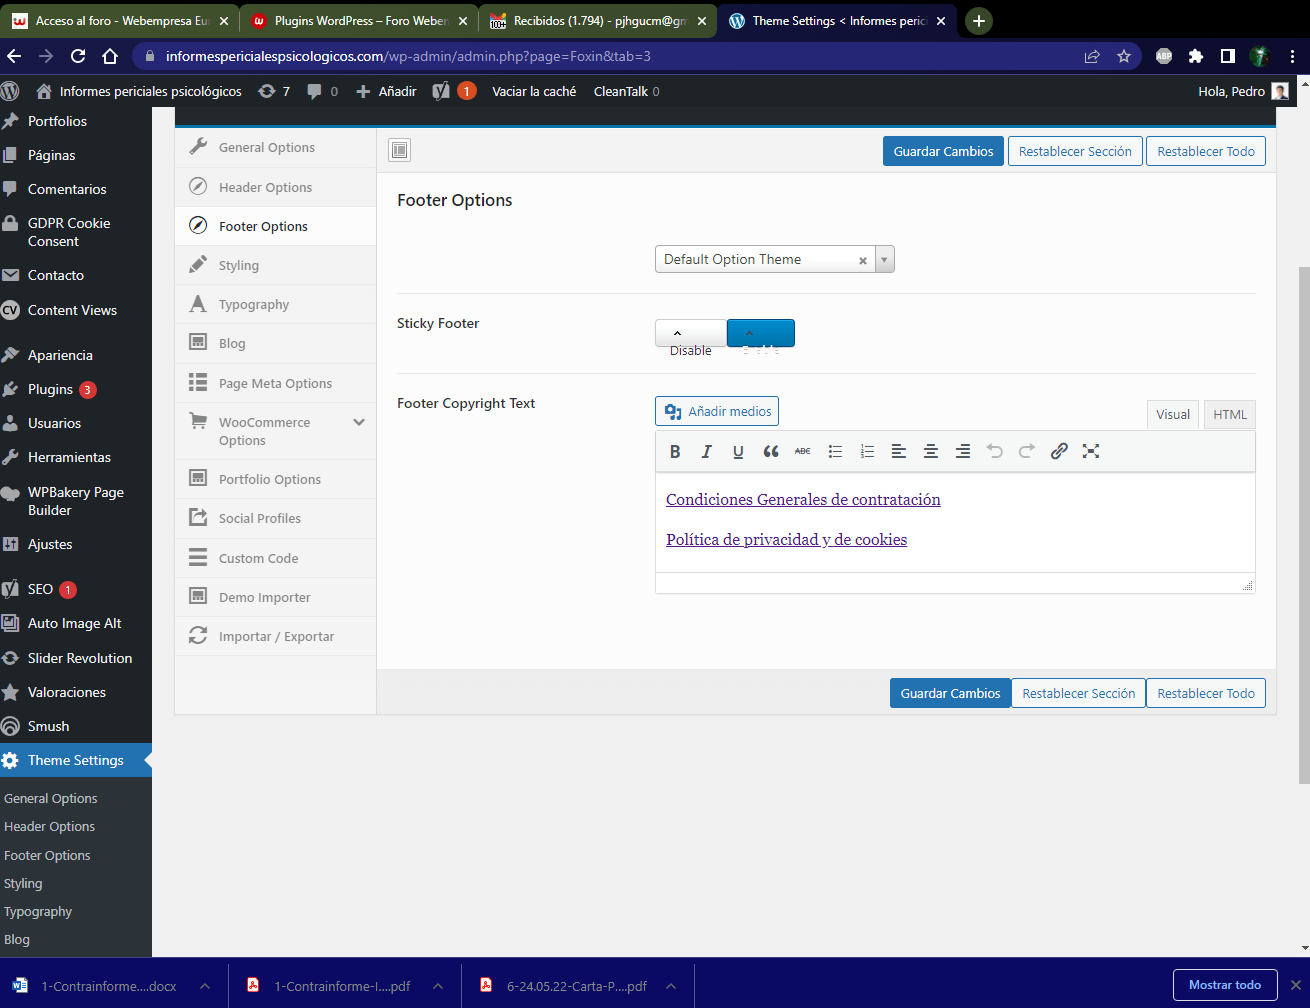Insert a bulleted list in the footer editor
The height and width of the screenshot is (1008, 1310).
pyautogui.click(x=835, y=451)
